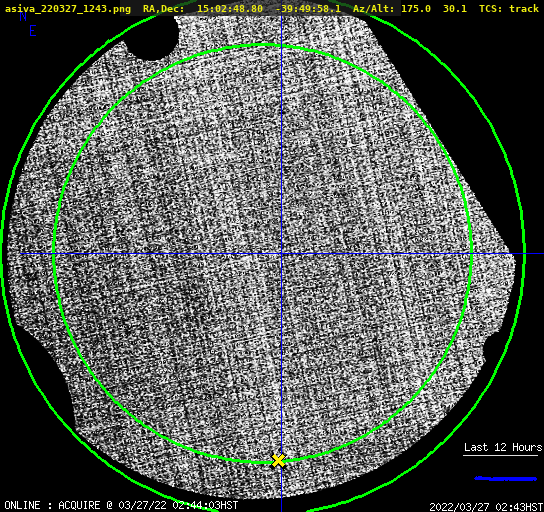The image size is (544, 512).
Task: Click the blue N compass label
Action: pyautogui.click(x=23, y=16)
